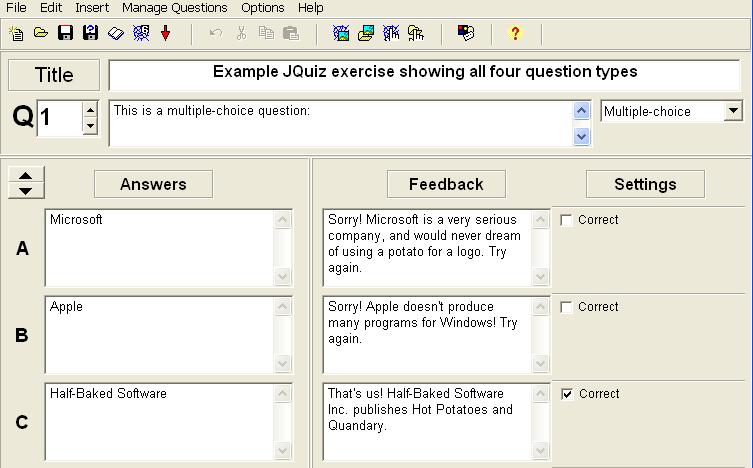This screenshot has height=468, width=753.
Task: Open the Insert menu
Action: [x=92, y=8]
